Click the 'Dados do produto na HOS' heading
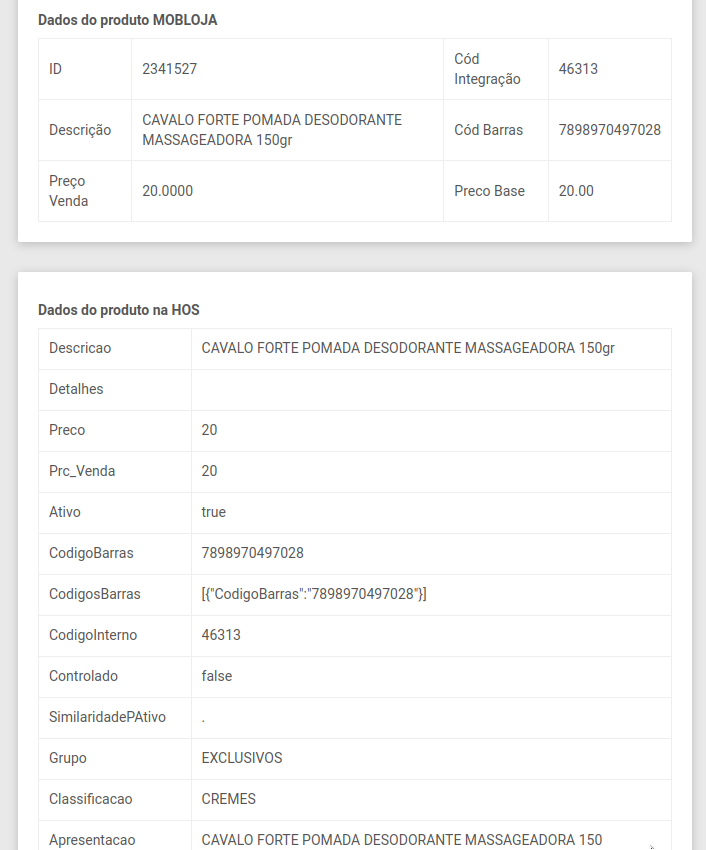This screenshot has width=706, height=850. tap(119, 310)
